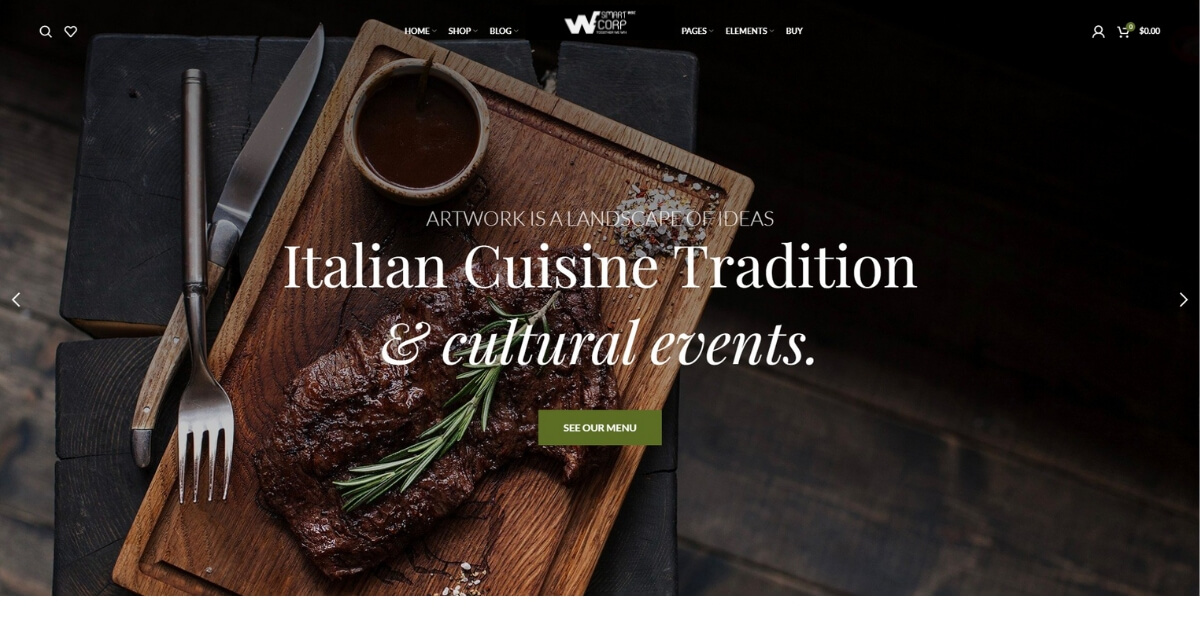Click the $0.00 cart total
1200x630 pixels.
pyautogui.click(x=1150, y=31)
